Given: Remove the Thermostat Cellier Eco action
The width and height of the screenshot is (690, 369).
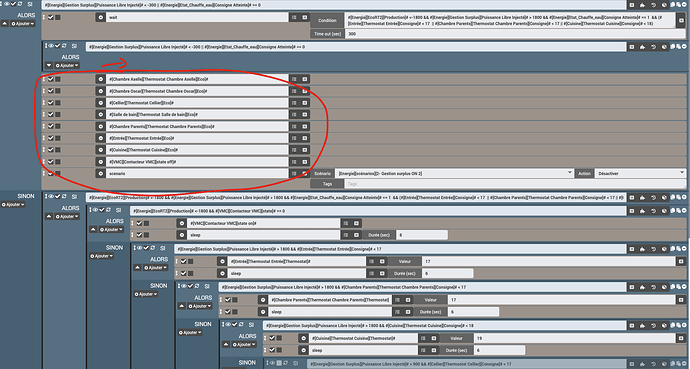Looking at the screenshot, I should coord(100,103).
